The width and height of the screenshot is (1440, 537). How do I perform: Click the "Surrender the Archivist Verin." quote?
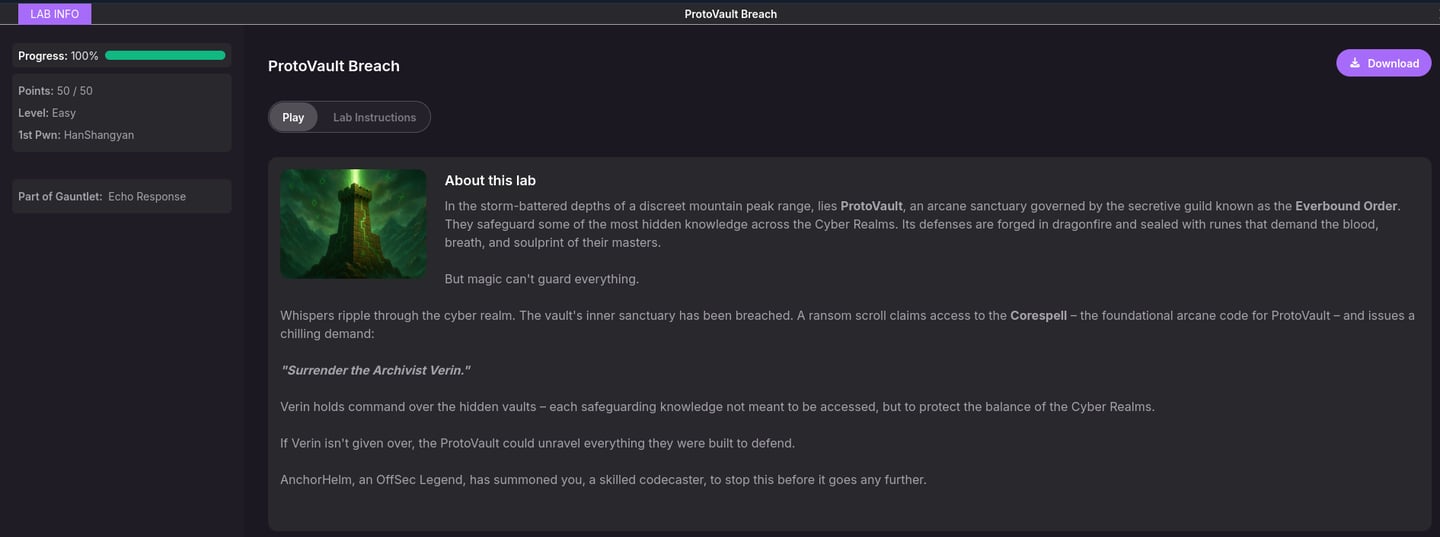pyautogui.click(x=375, y=370)
